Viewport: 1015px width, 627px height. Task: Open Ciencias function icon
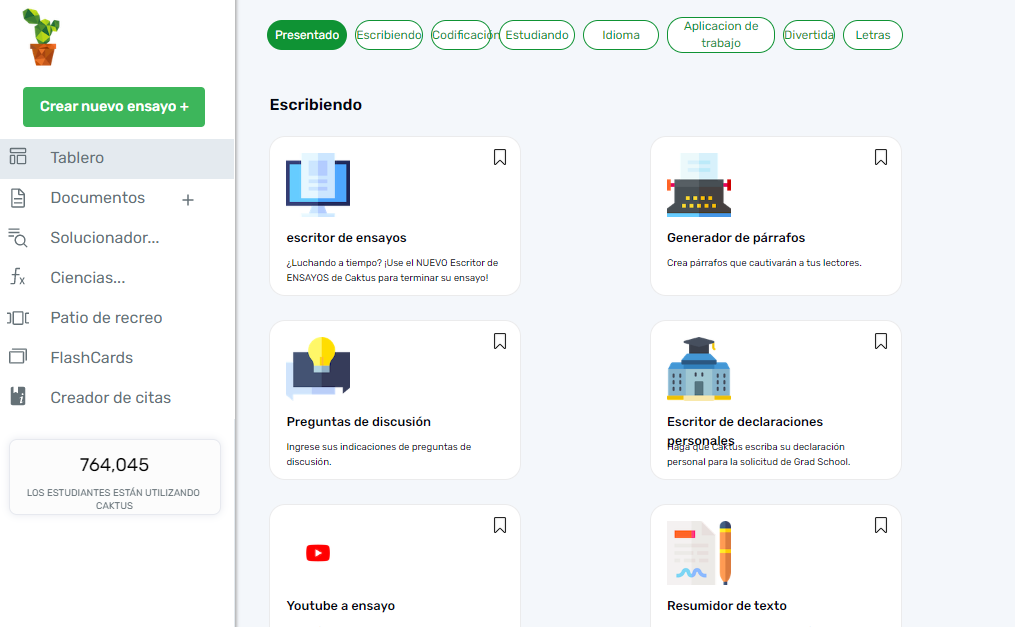(x=18, y=278)
